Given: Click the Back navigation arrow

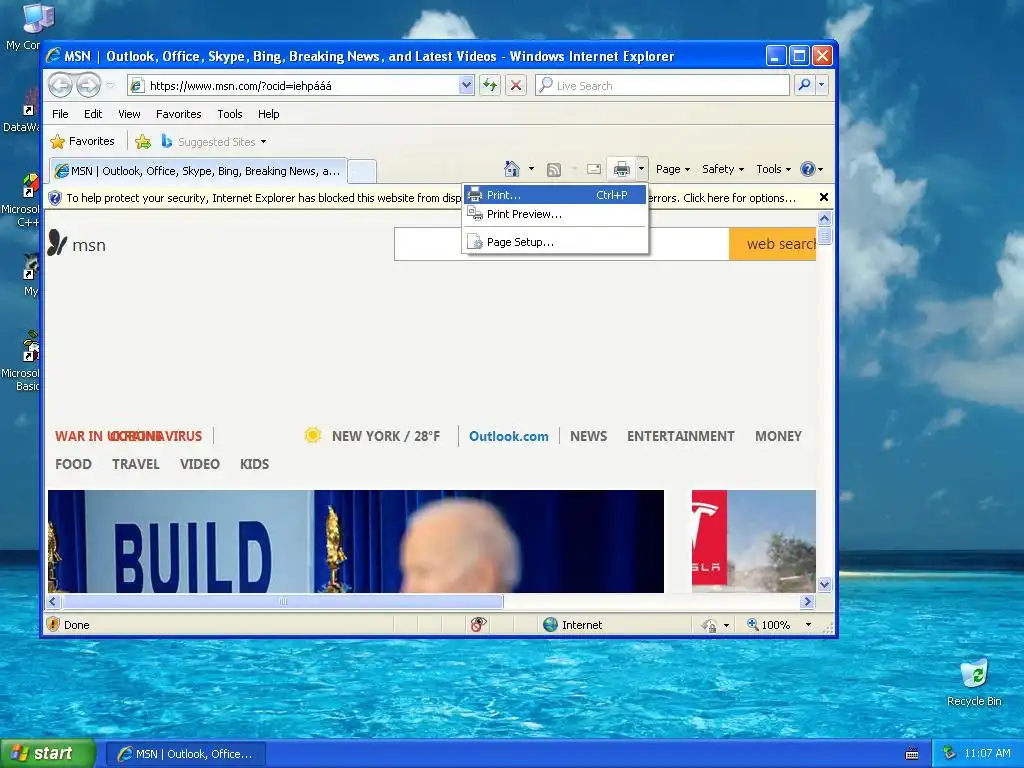Looking at the screenshot, I should click(x=61, y=85).
